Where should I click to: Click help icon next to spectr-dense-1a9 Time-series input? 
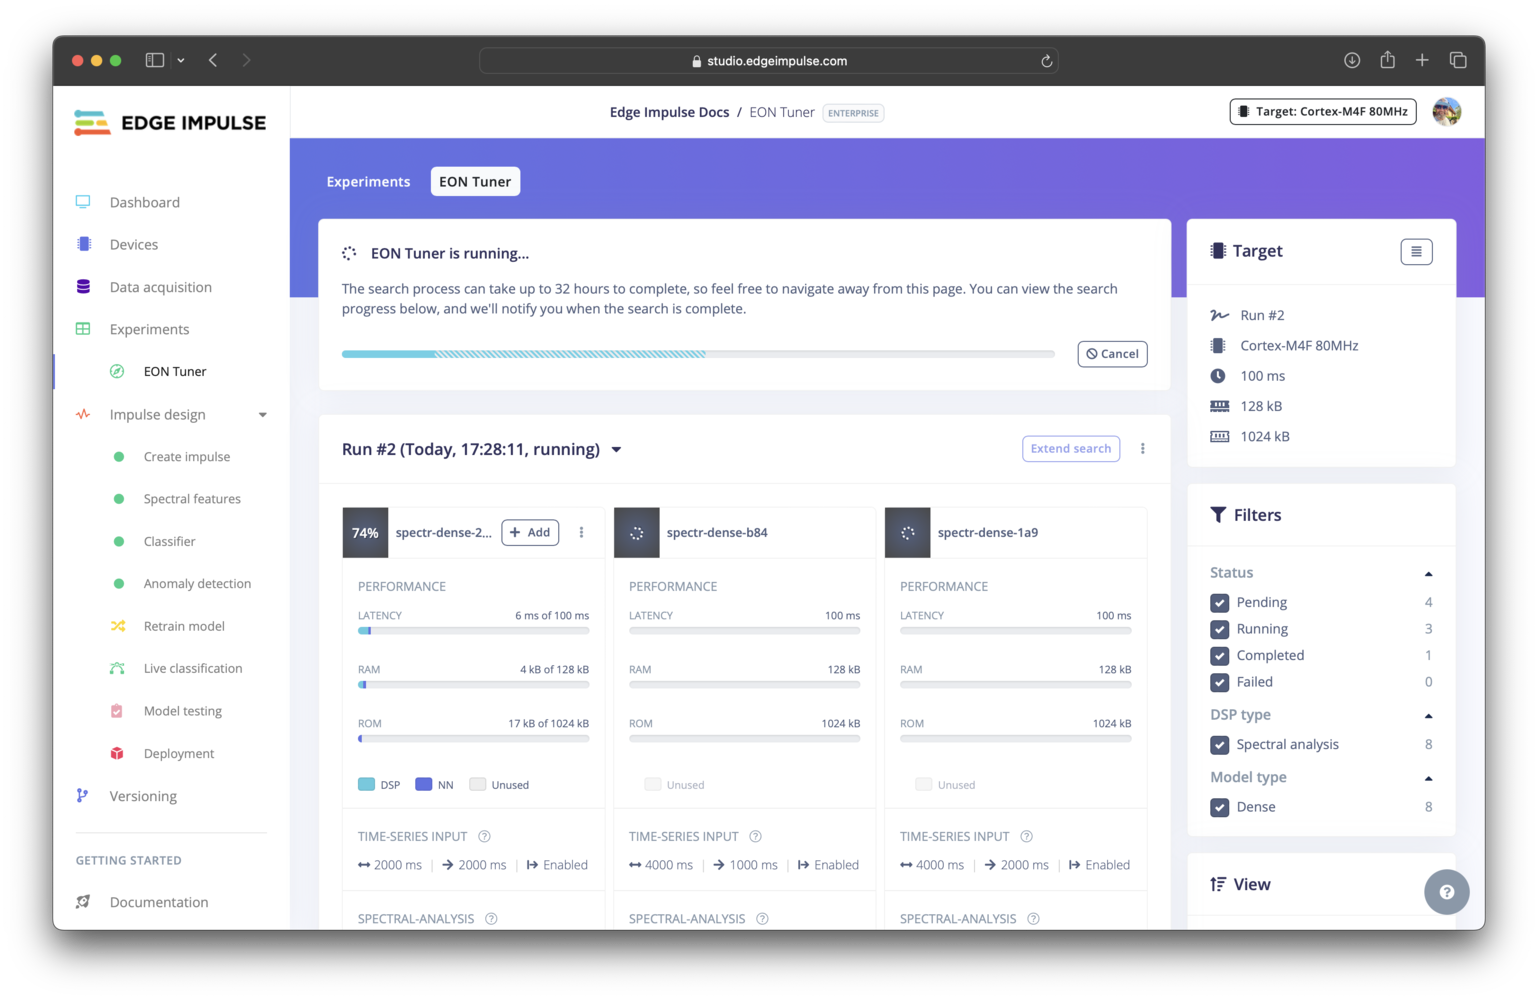[x=1027, y=836]
